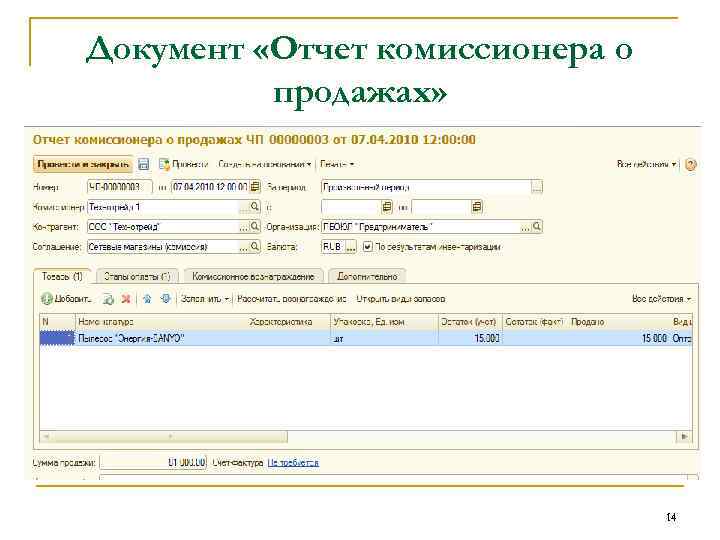This screenshot has height=540, width=720.
Task: Click Открыть виды запасов button
Action: 400,299
